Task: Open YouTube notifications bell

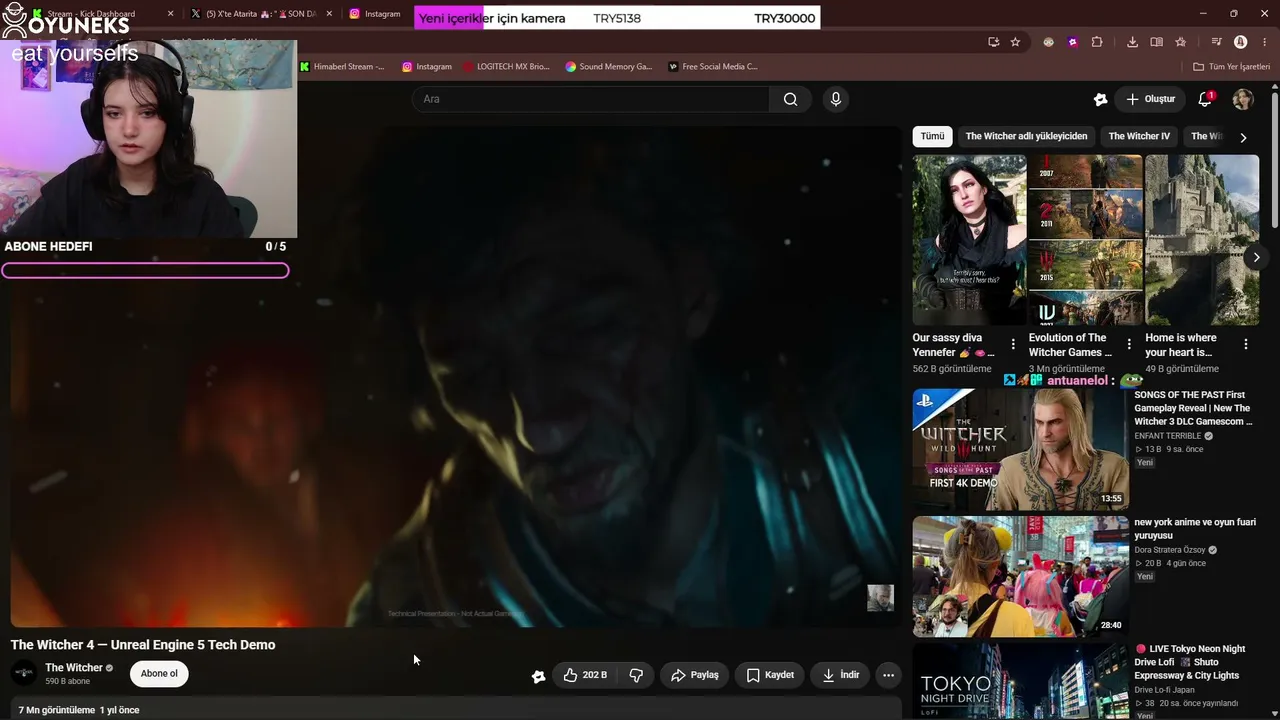Action: click(1205, 99)
